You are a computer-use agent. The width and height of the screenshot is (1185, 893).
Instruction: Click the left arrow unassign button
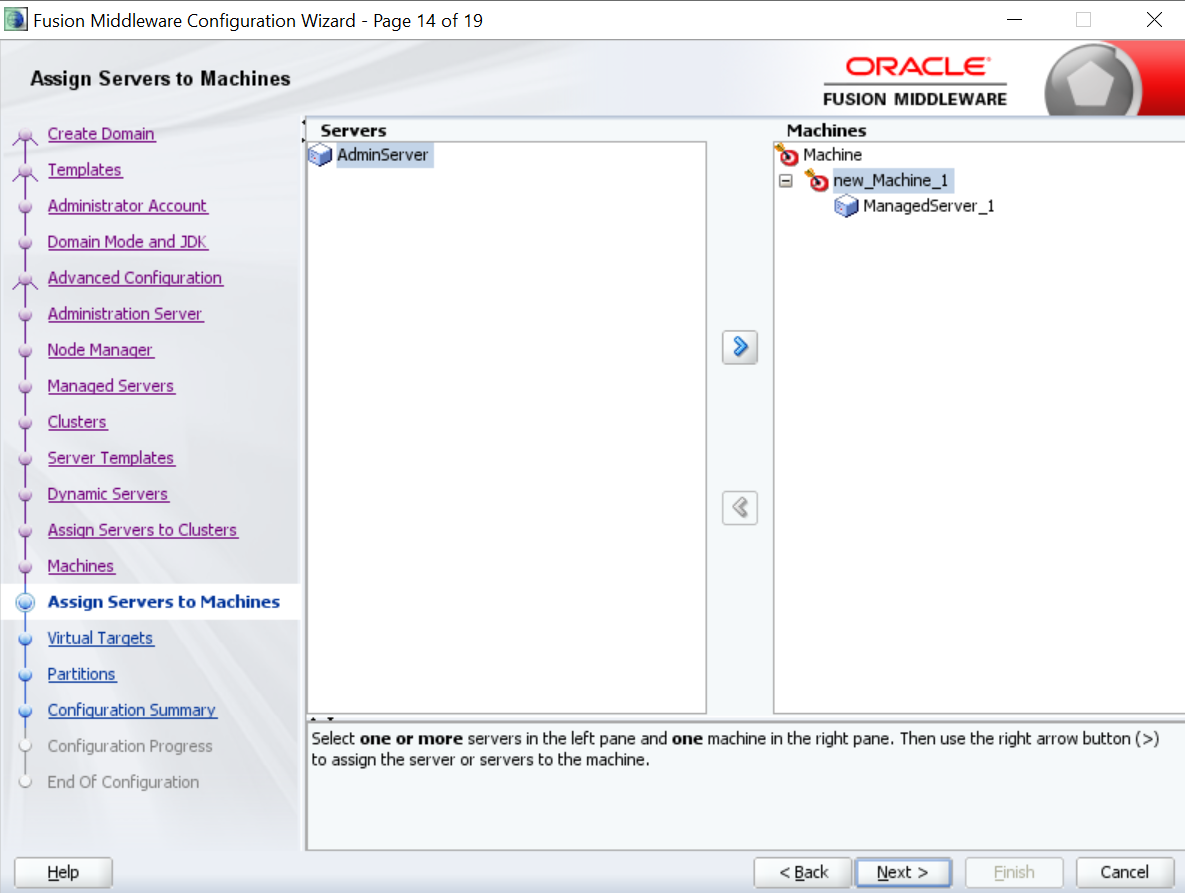click(740, 508)
